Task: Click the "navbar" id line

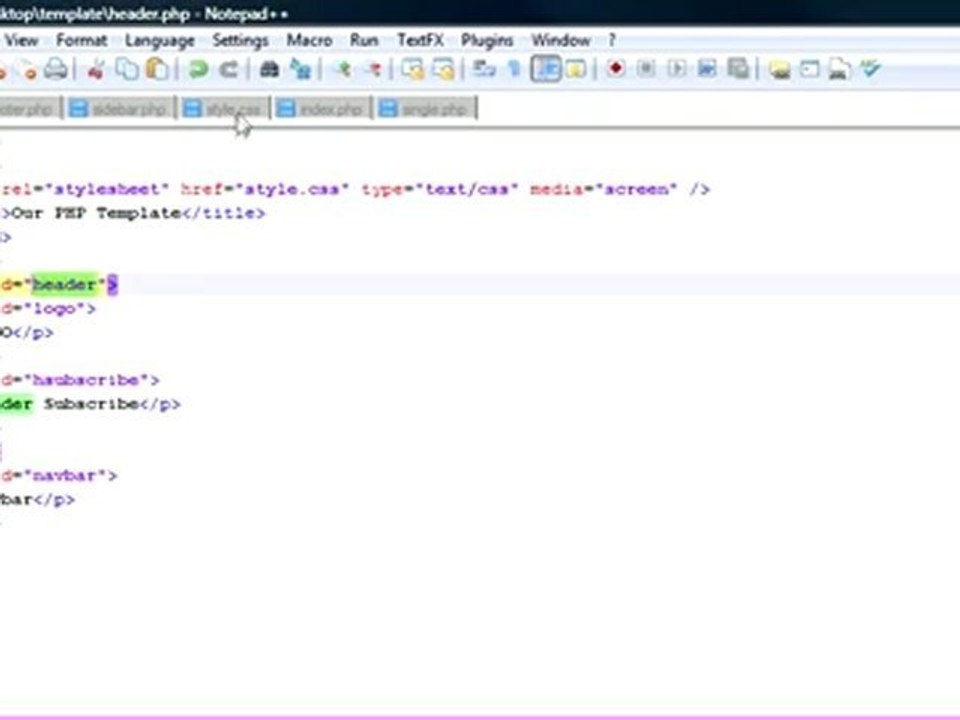Action: click(59, 475)
